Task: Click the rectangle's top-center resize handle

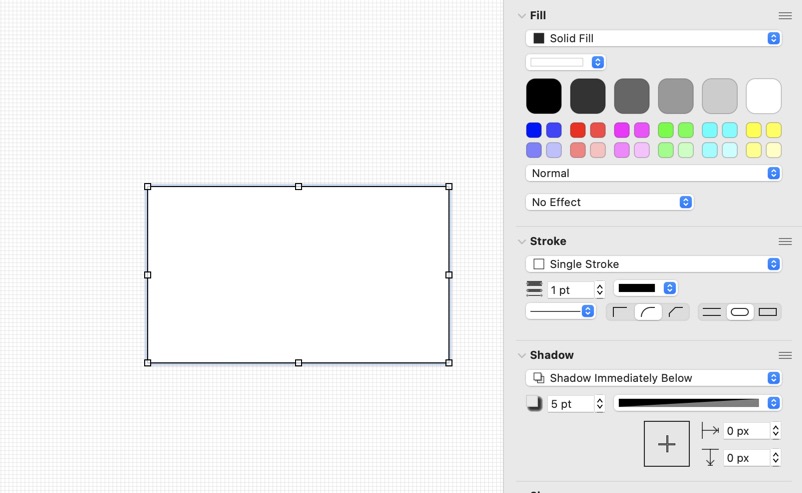Action: coord(299,187)
